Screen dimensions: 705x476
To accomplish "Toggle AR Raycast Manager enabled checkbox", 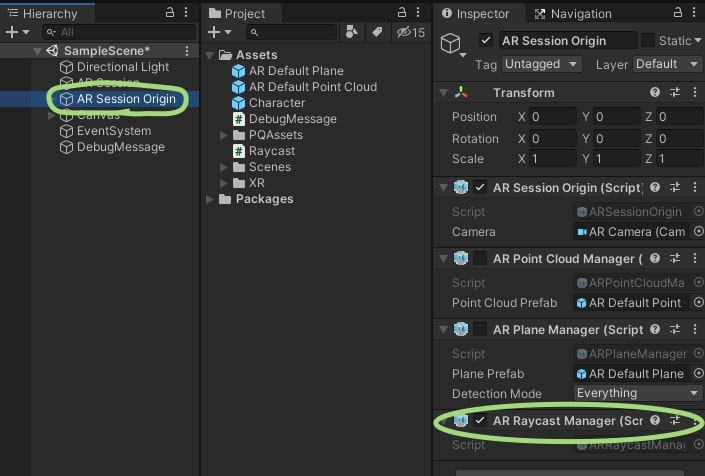I will click(480, 421).
